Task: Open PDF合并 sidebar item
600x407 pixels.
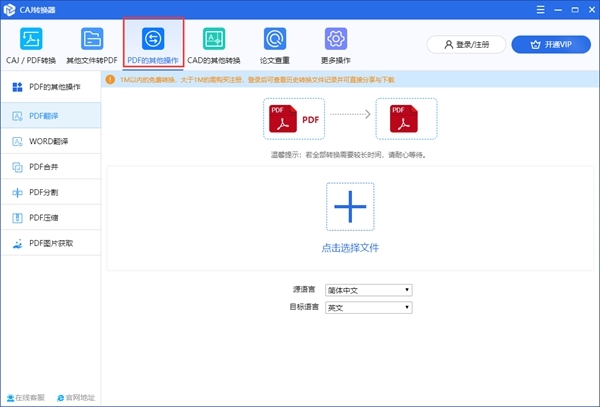Action: coord(50,167)
